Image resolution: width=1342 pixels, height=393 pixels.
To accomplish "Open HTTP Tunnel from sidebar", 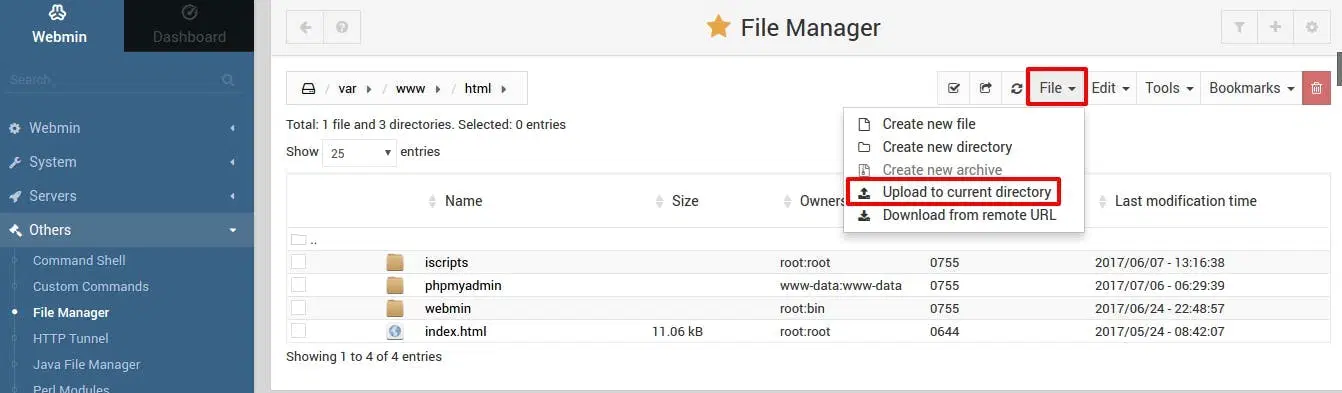I will (x=71, y=339).
